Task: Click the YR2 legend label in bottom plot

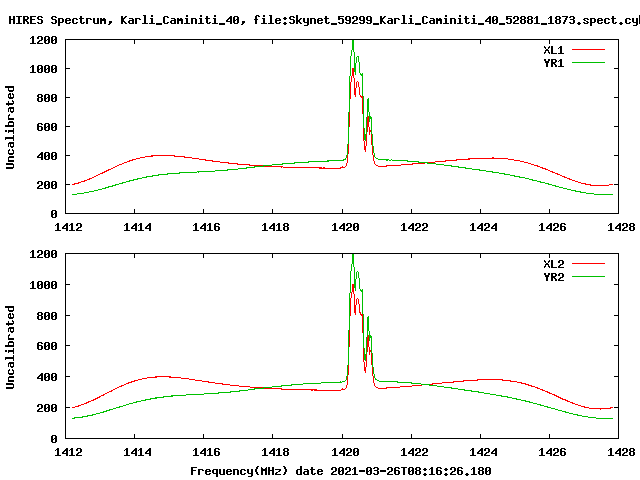Action: pyautogui.click(x=553, y=277)
